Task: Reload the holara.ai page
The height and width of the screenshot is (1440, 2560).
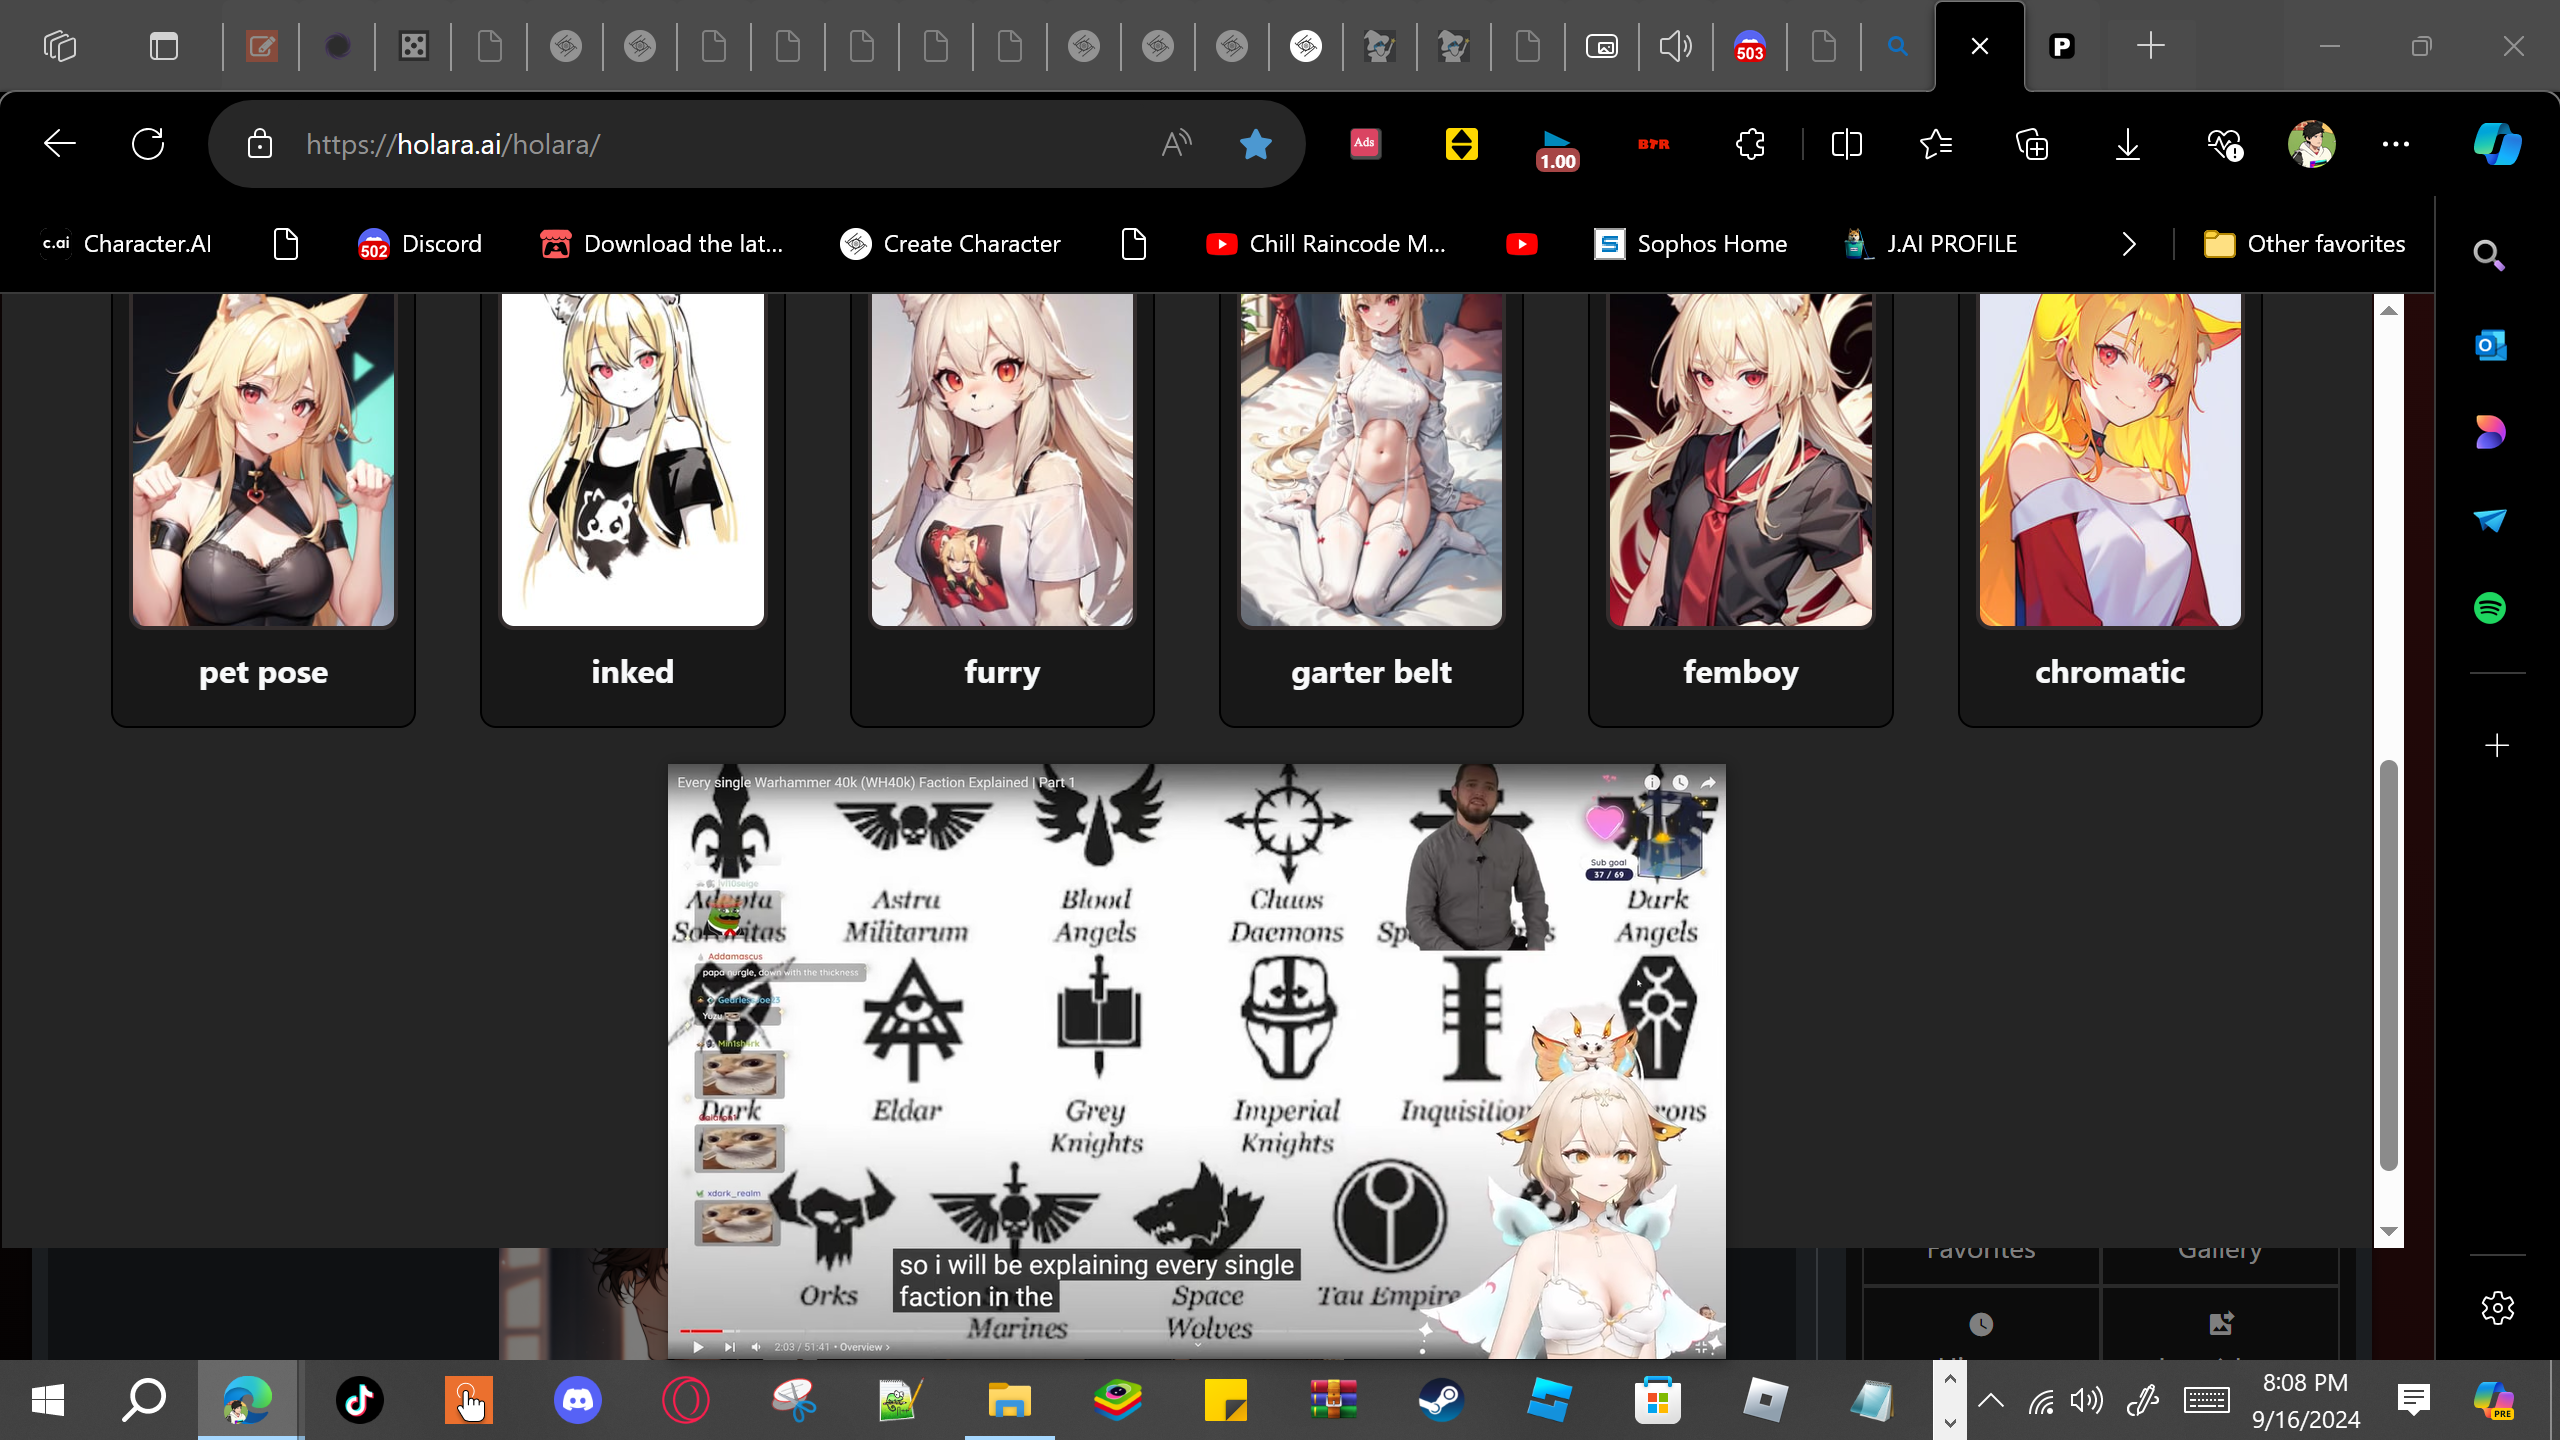Action: (148, 144)
